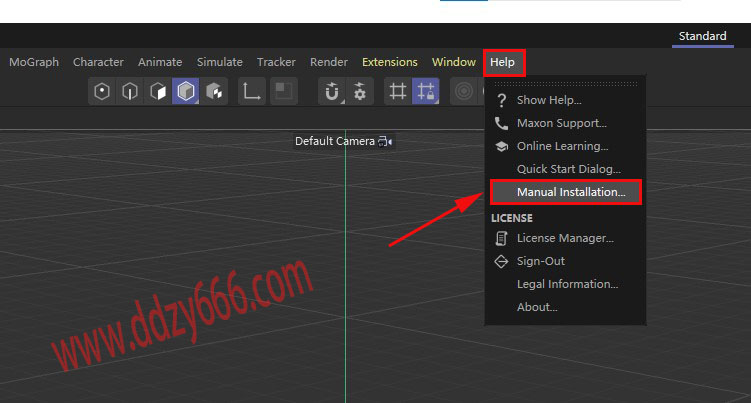Screen dimensions: 751x403
Task: Open Quick Start Dialog... entry
Action: (x=565, y=169)
